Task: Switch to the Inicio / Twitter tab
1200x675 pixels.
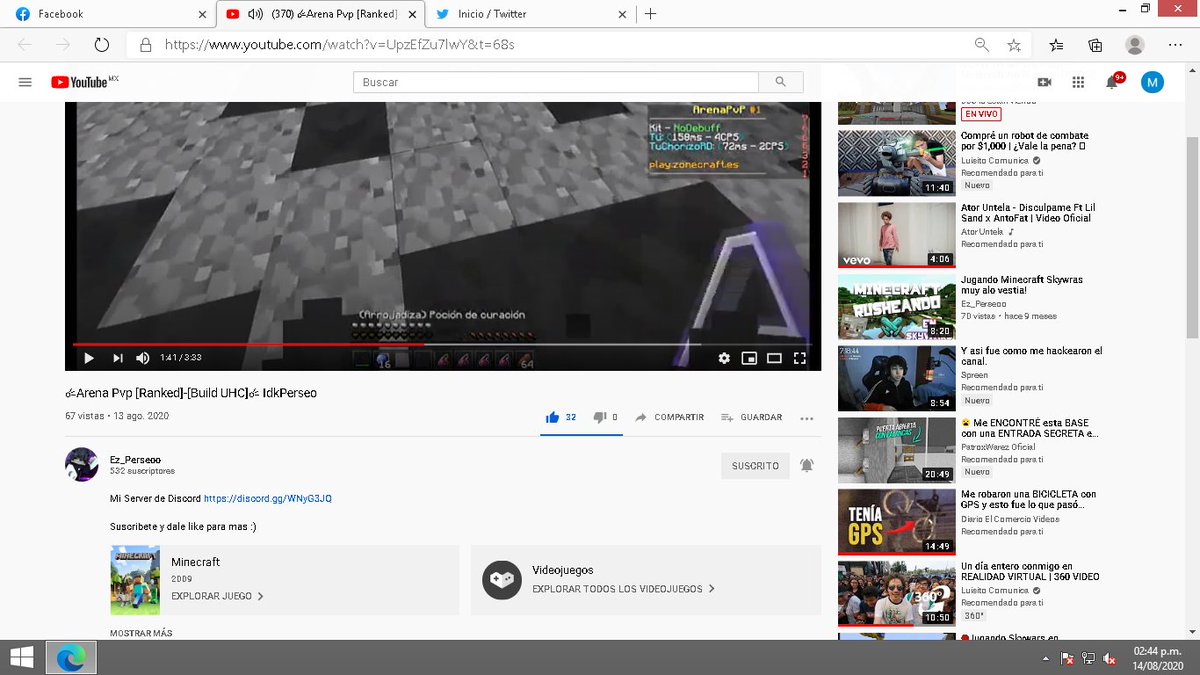Action: [x=530, y=14]
